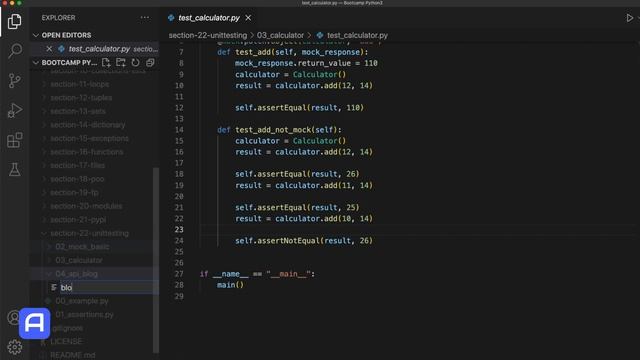Open the Run and Debug view
The image size is (640, 360).
pos(15,110)
